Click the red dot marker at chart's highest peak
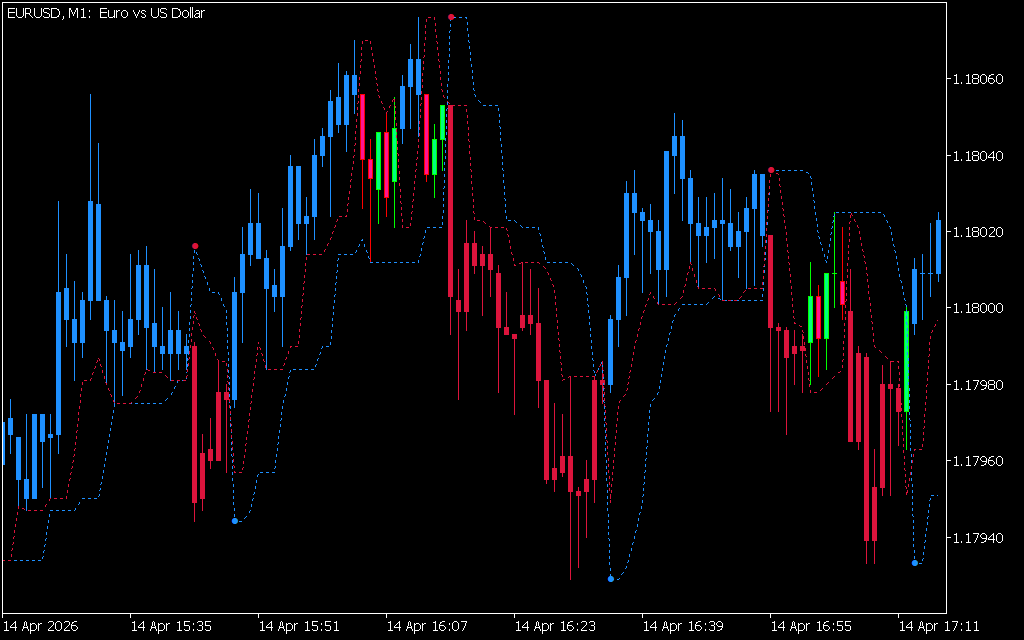This screenshot has width=1024, height=640. coord(451,17)
